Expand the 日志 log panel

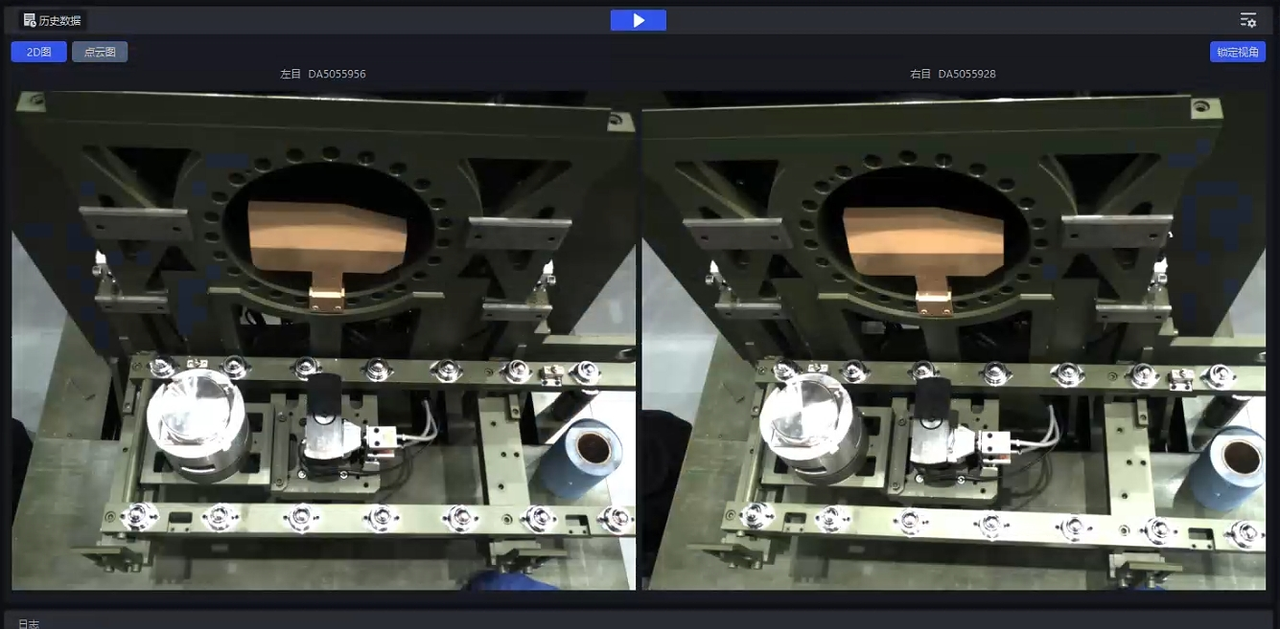28,623
